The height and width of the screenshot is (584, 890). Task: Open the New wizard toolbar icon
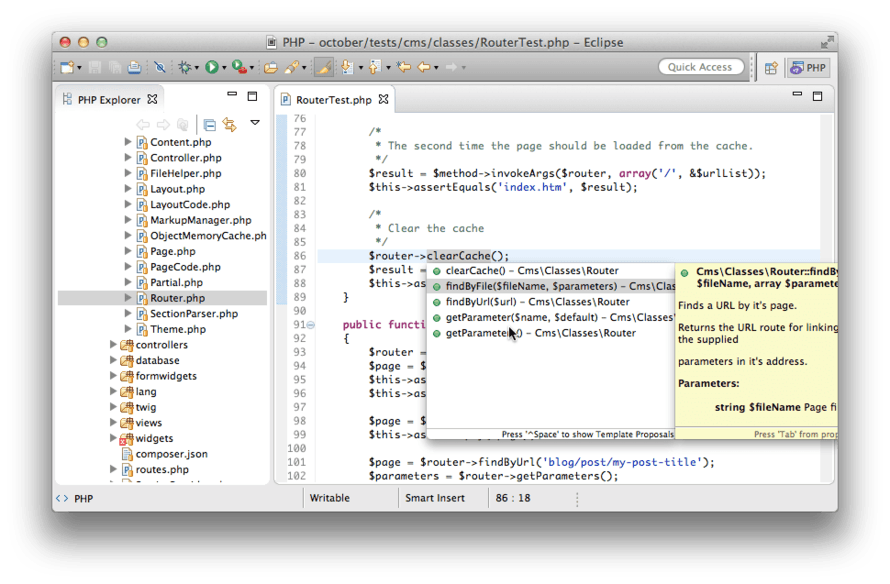click(x=67, y=67)
